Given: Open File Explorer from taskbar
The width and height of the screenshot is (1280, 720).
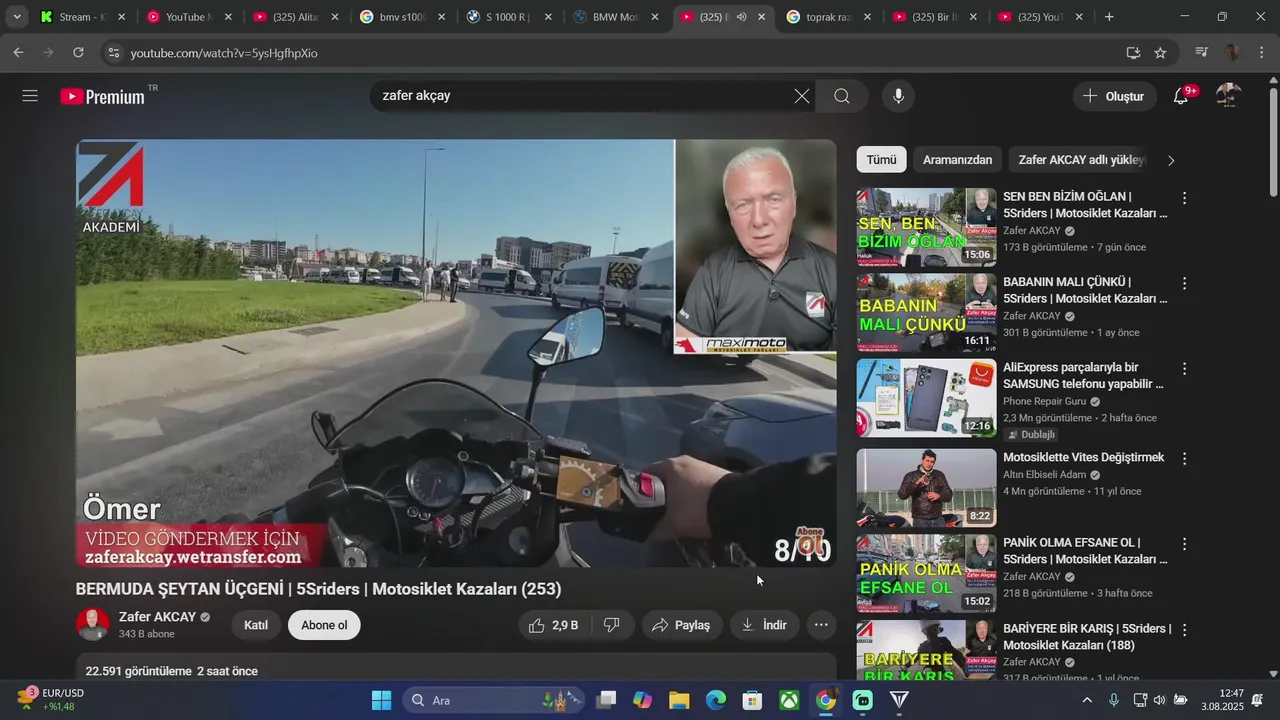Looking at the screenshot, I should (679, 700).
